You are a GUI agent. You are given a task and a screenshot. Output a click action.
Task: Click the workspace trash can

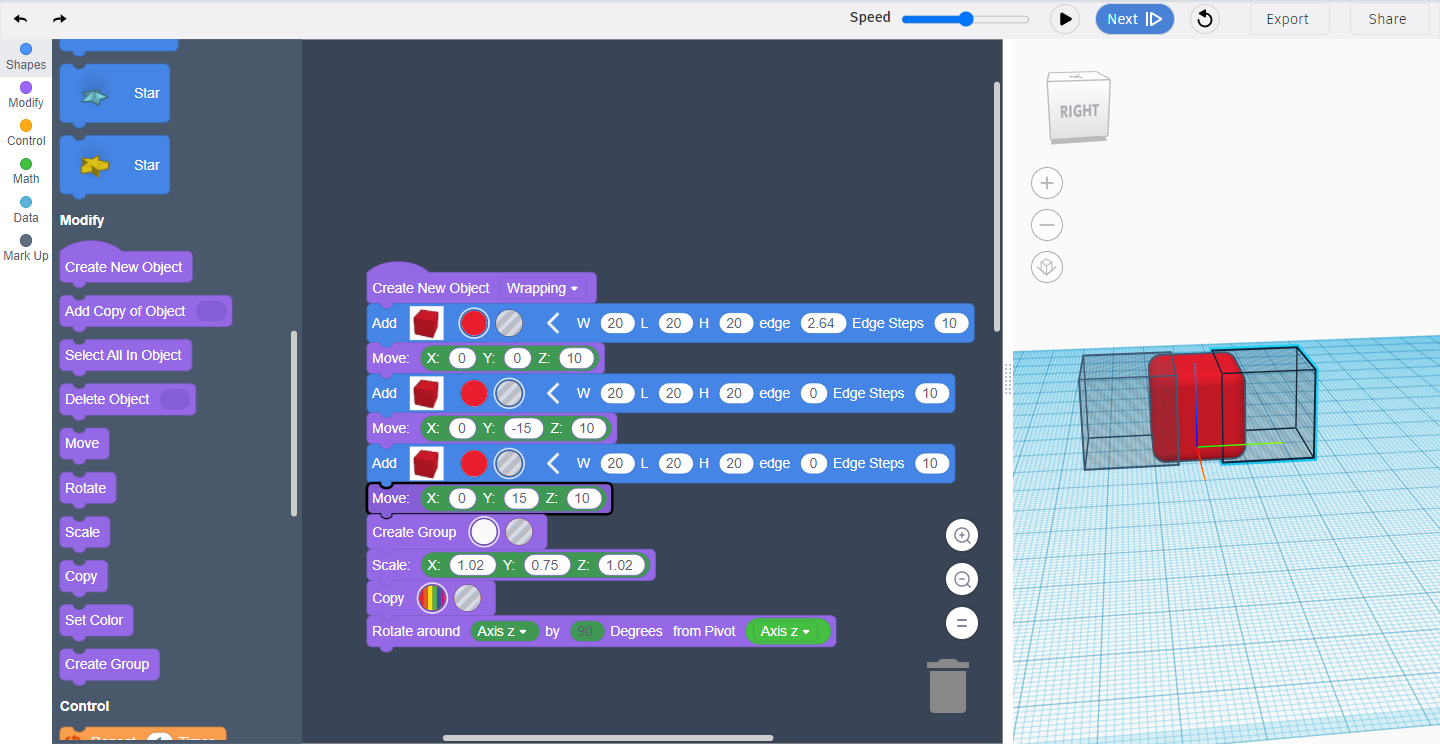pos(948,686)
